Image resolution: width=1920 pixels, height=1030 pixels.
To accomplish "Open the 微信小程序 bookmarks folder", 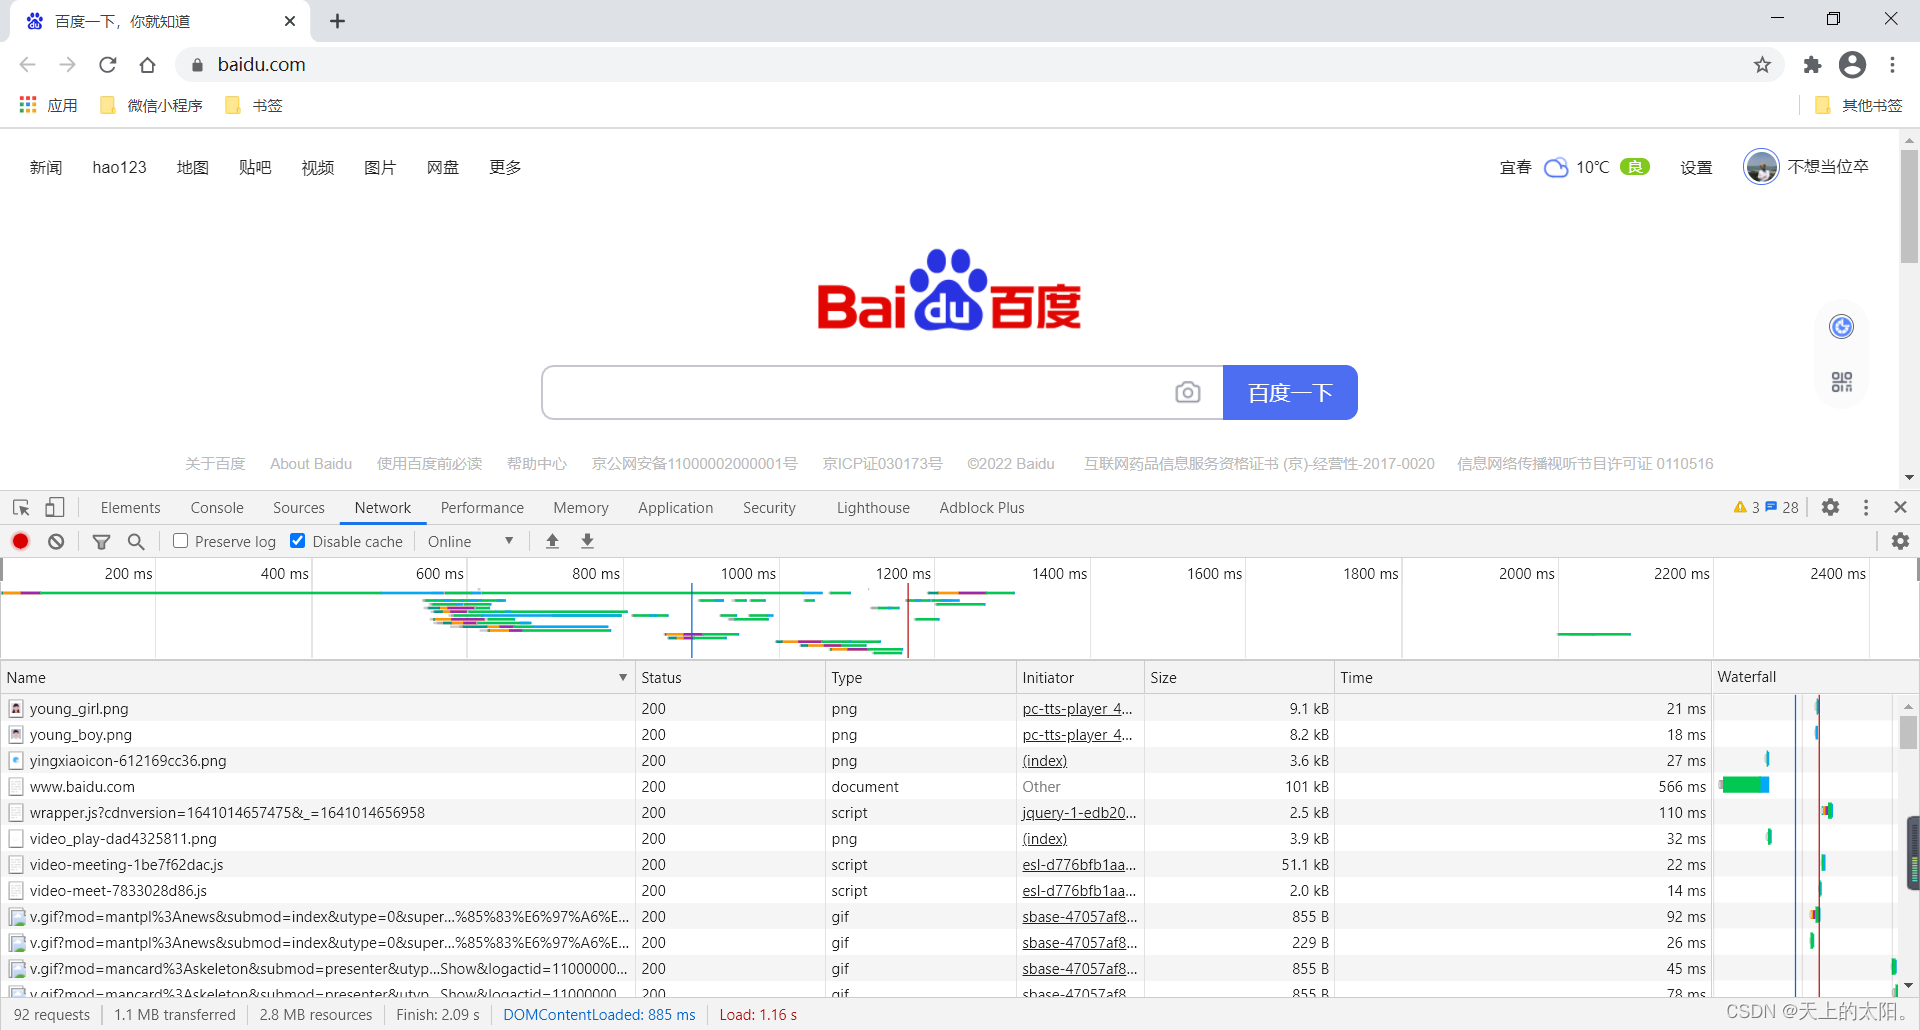I will point(151,105).
